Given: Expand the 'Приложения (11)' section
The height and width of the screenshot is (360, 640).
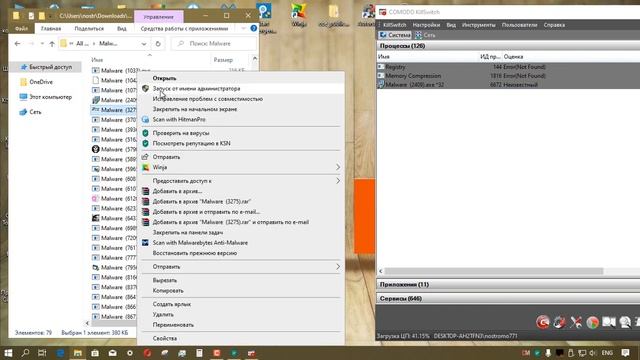Looking at the screenshot, I should click(x=508, y=284).
